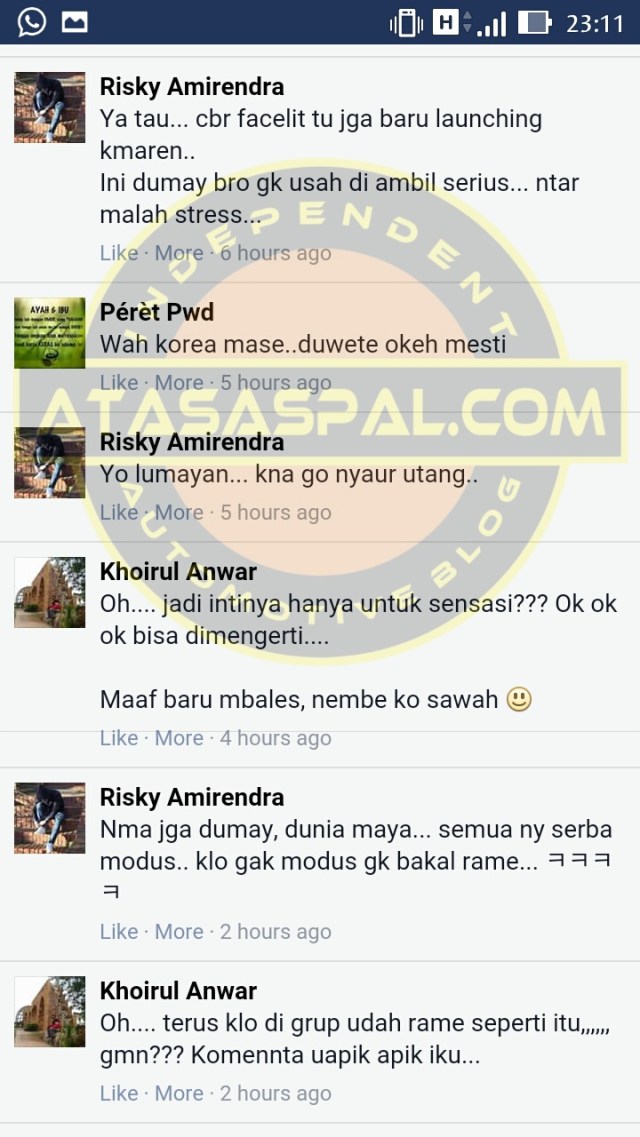Like Pérèt Pwd's korea mase comment
Screen dimensions: 640x1137
click(119, 383)
